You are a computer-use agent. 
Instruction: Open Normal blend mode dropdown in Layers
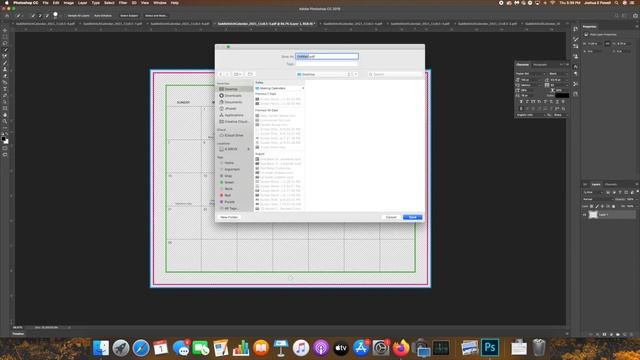[598, 199]
